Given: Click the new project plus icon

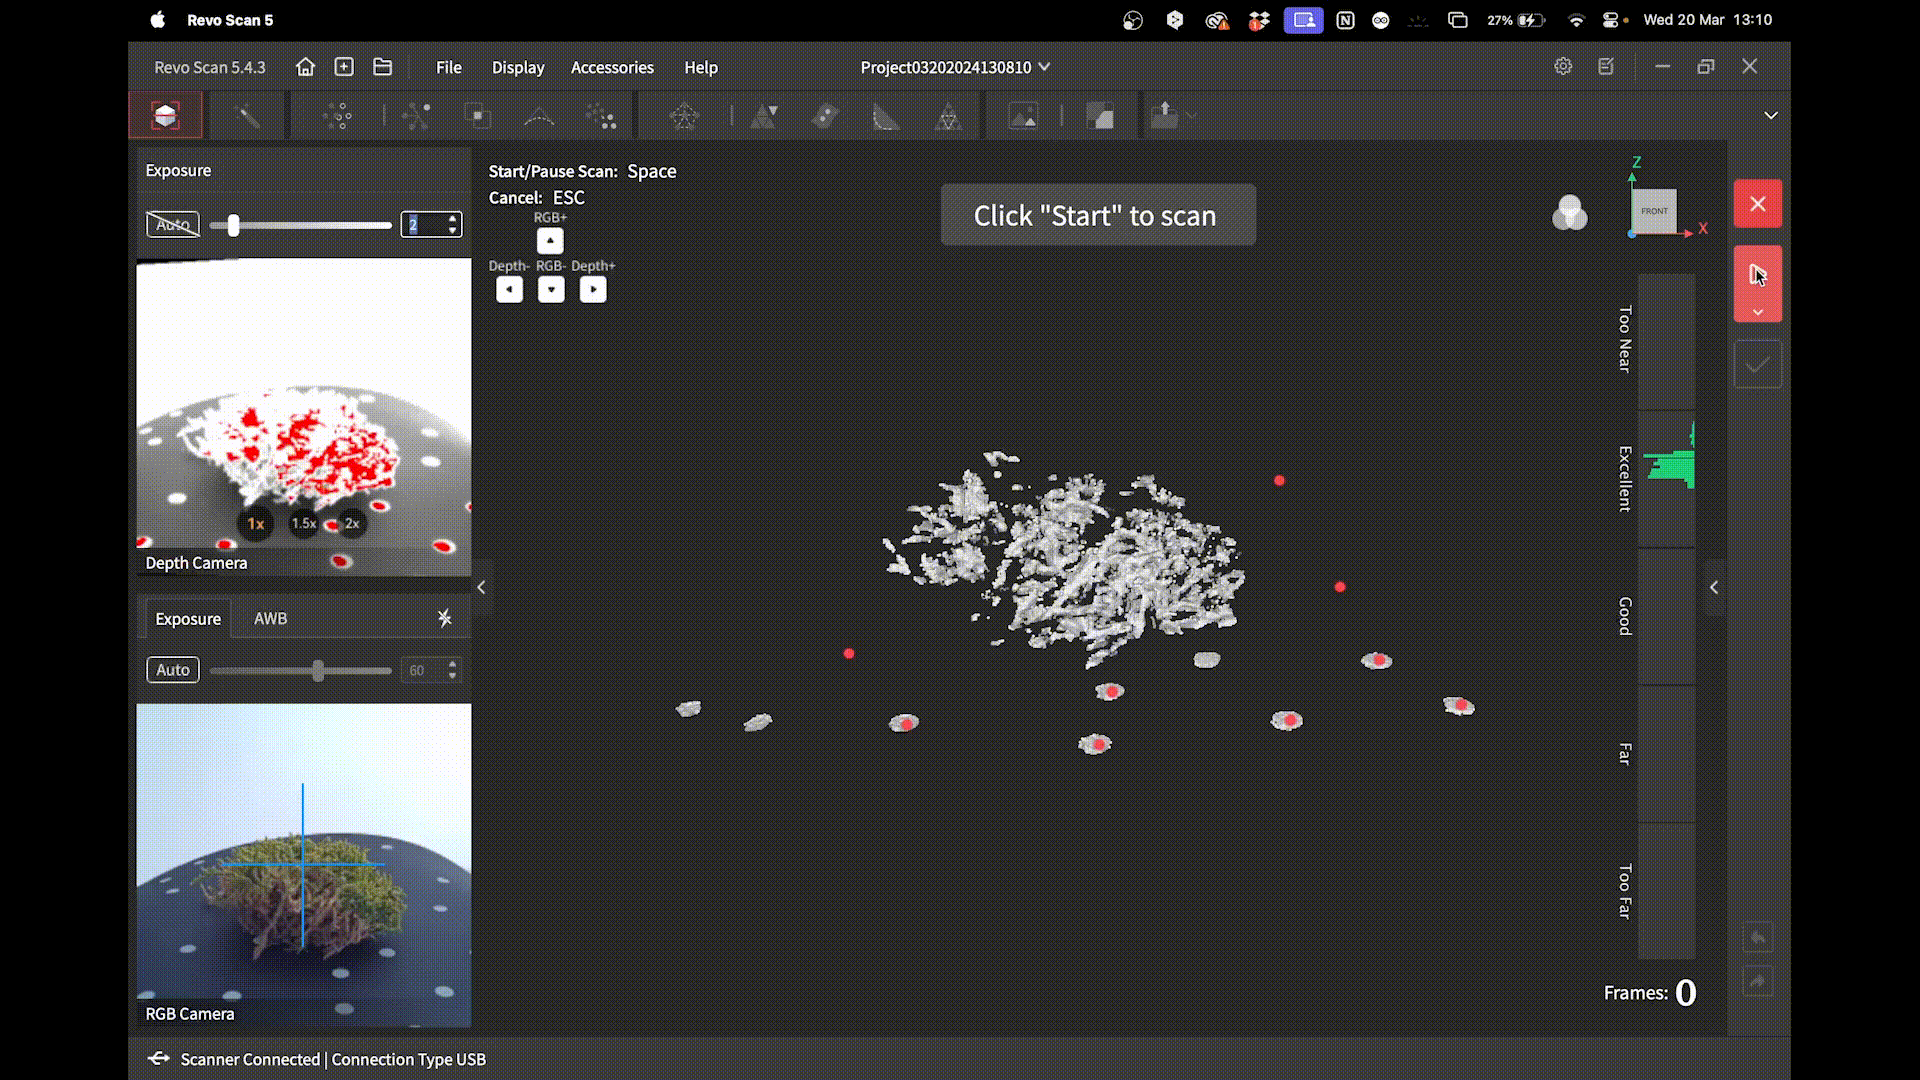Looking at the screenshot, I should pos(344,67).
